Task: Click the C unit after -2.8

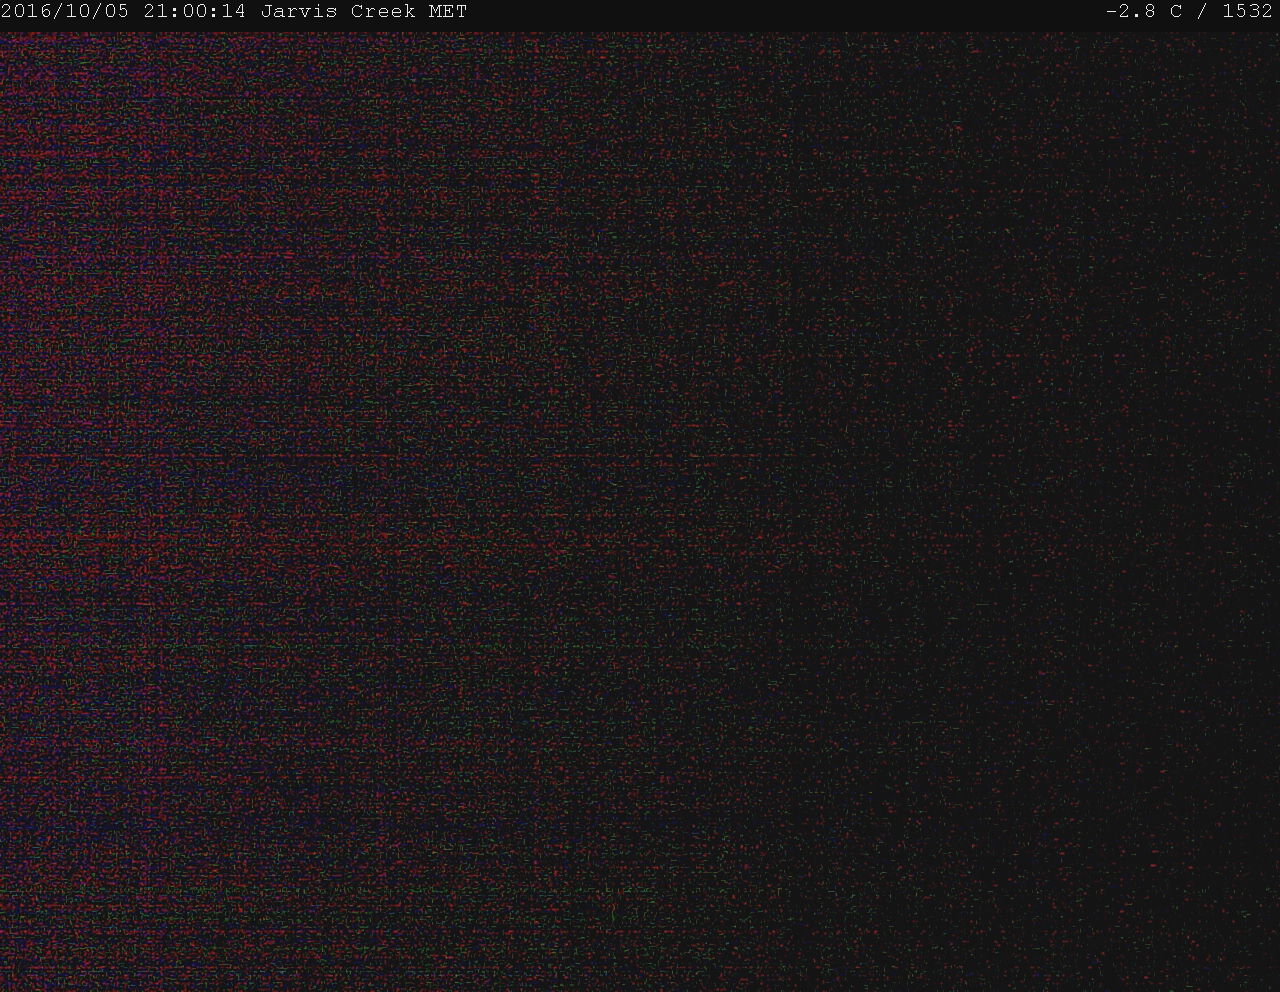Action: [1176, 12]
